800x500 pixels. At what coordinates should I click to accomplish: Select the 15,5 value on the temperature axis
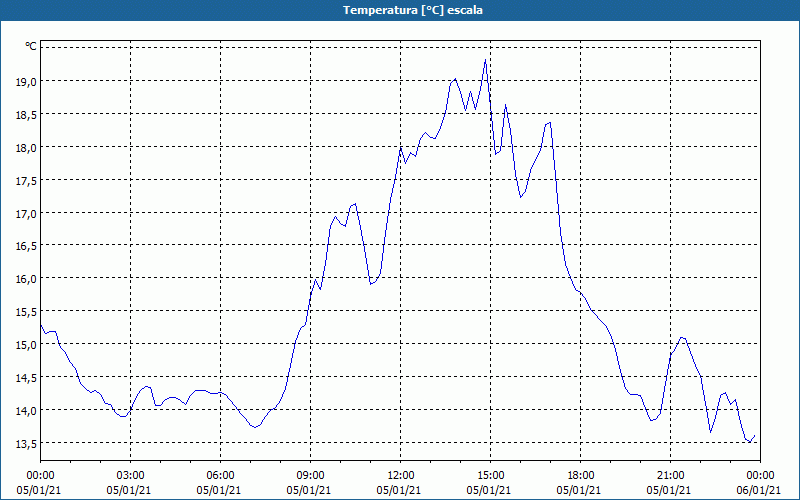26,312
